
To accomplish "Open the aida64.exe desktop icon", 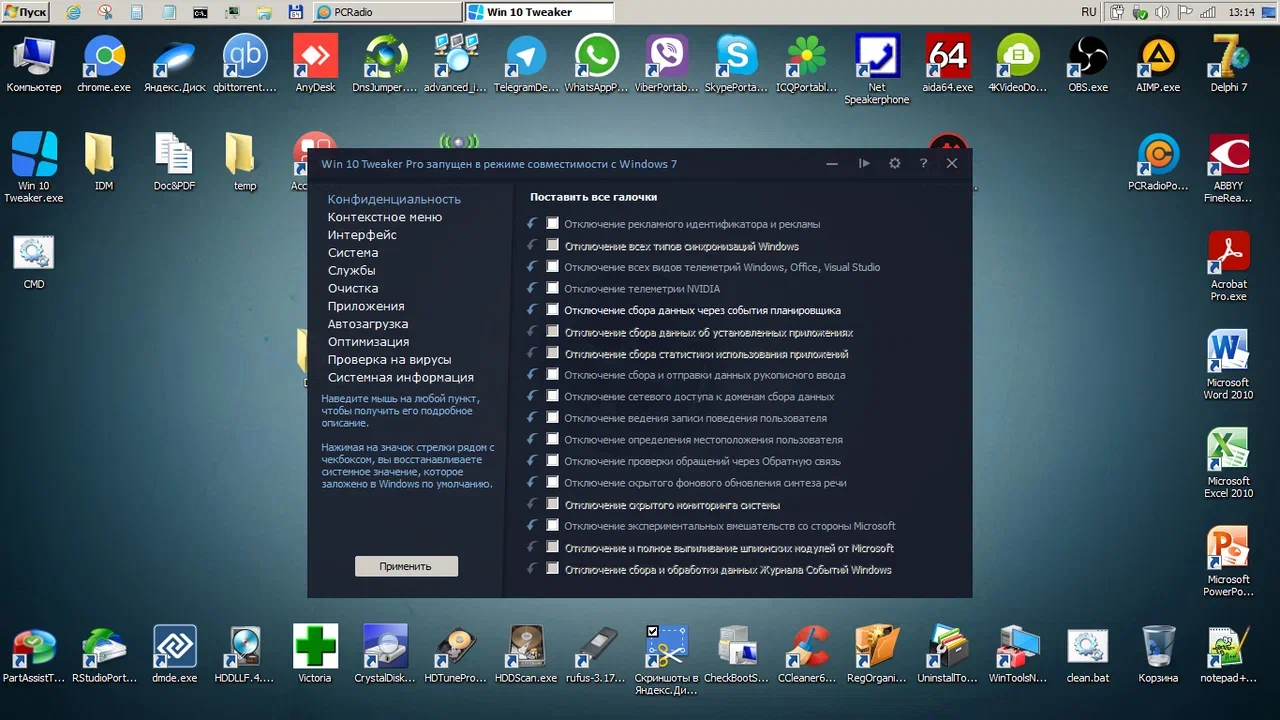I will [947, 64].
